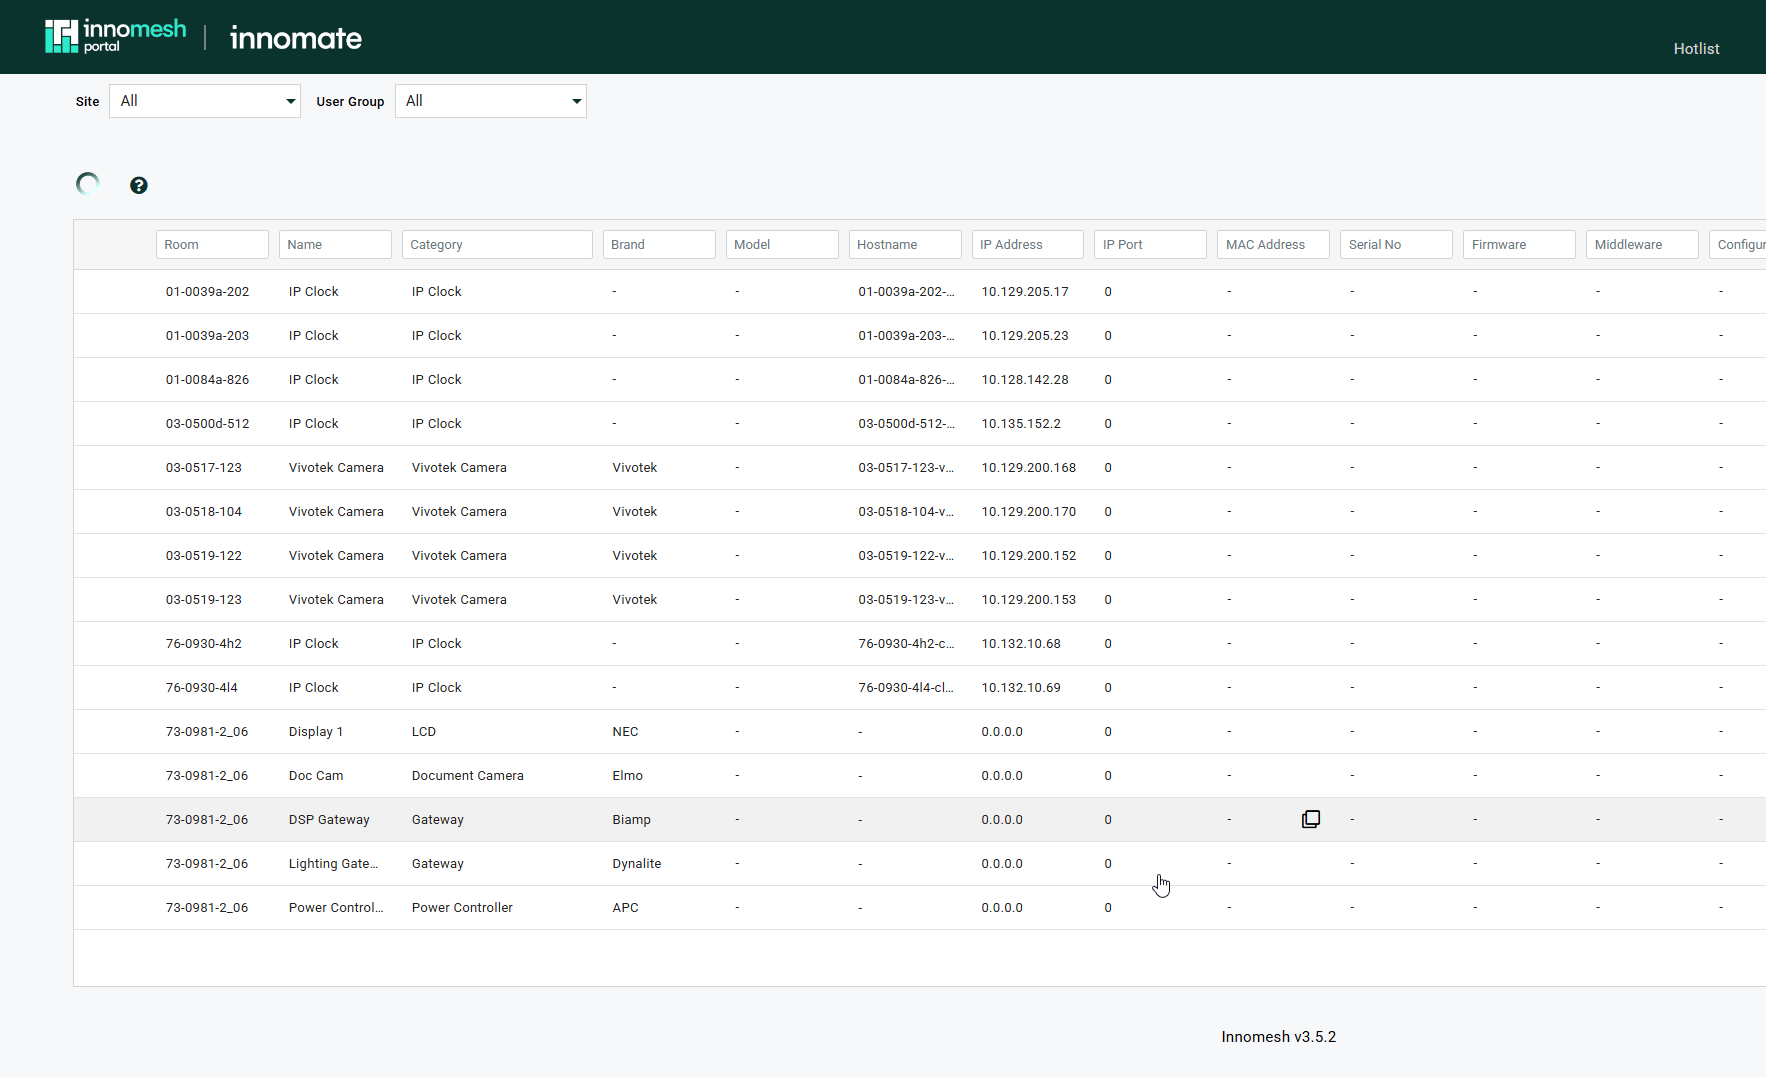Click the Firmware filter field
This screenshot has height=1077, width=1766.
coord(1520,244)
